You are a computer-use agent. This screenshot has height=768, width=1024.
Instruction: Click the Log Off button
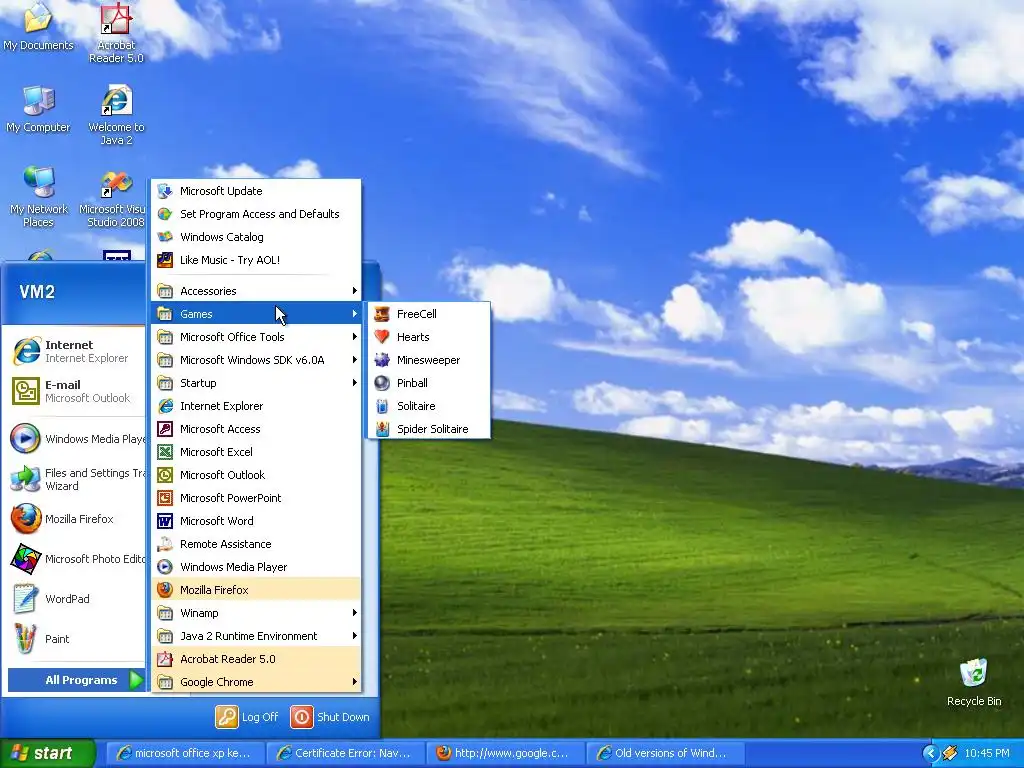coord(247,717)
